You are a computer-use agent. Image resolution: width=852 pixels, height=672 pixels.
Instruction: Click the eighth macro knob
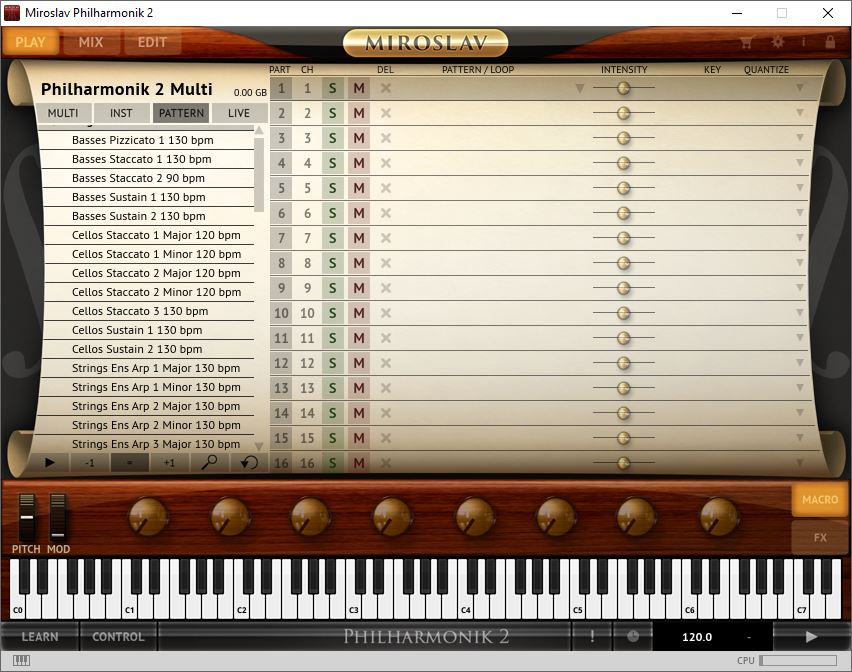coord(718,517)
